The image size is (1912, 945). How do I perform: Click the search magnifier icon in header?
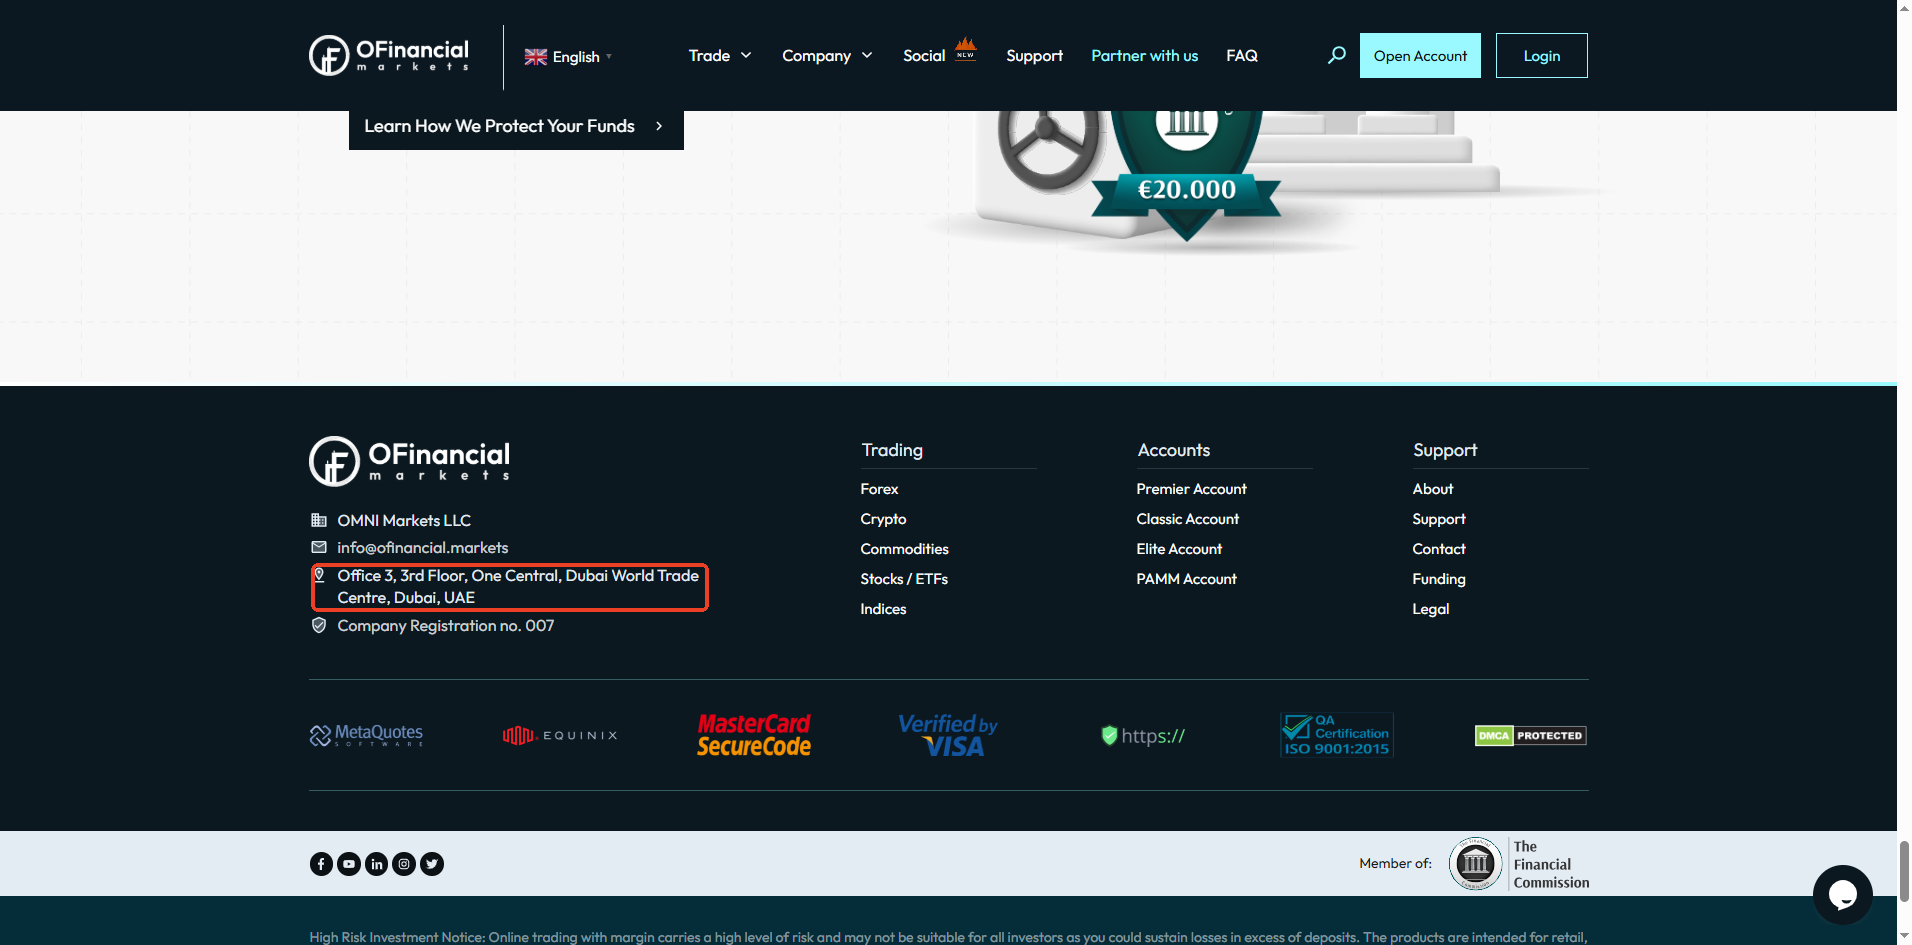coord(1336,55)
